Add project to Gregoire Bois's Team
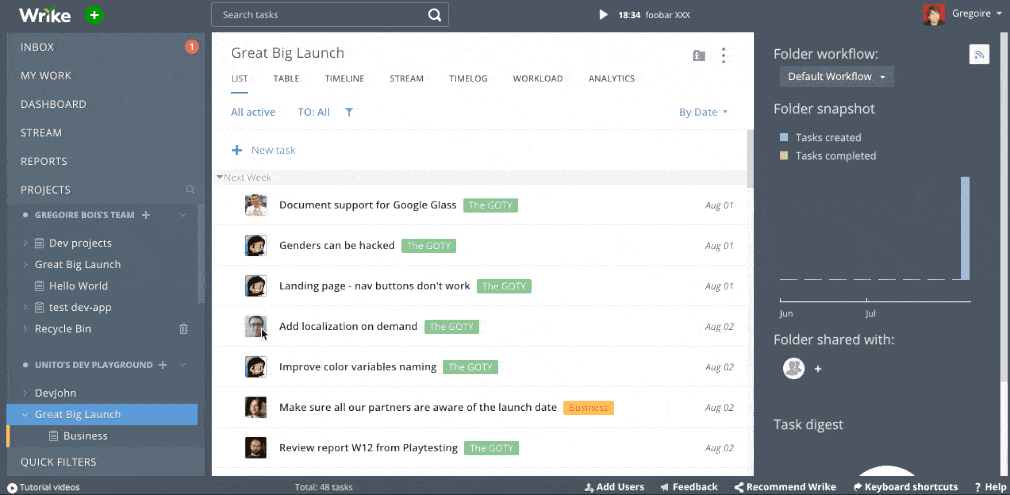The width and height of the screenshot is (1010, 495). [x=146, y=215]
